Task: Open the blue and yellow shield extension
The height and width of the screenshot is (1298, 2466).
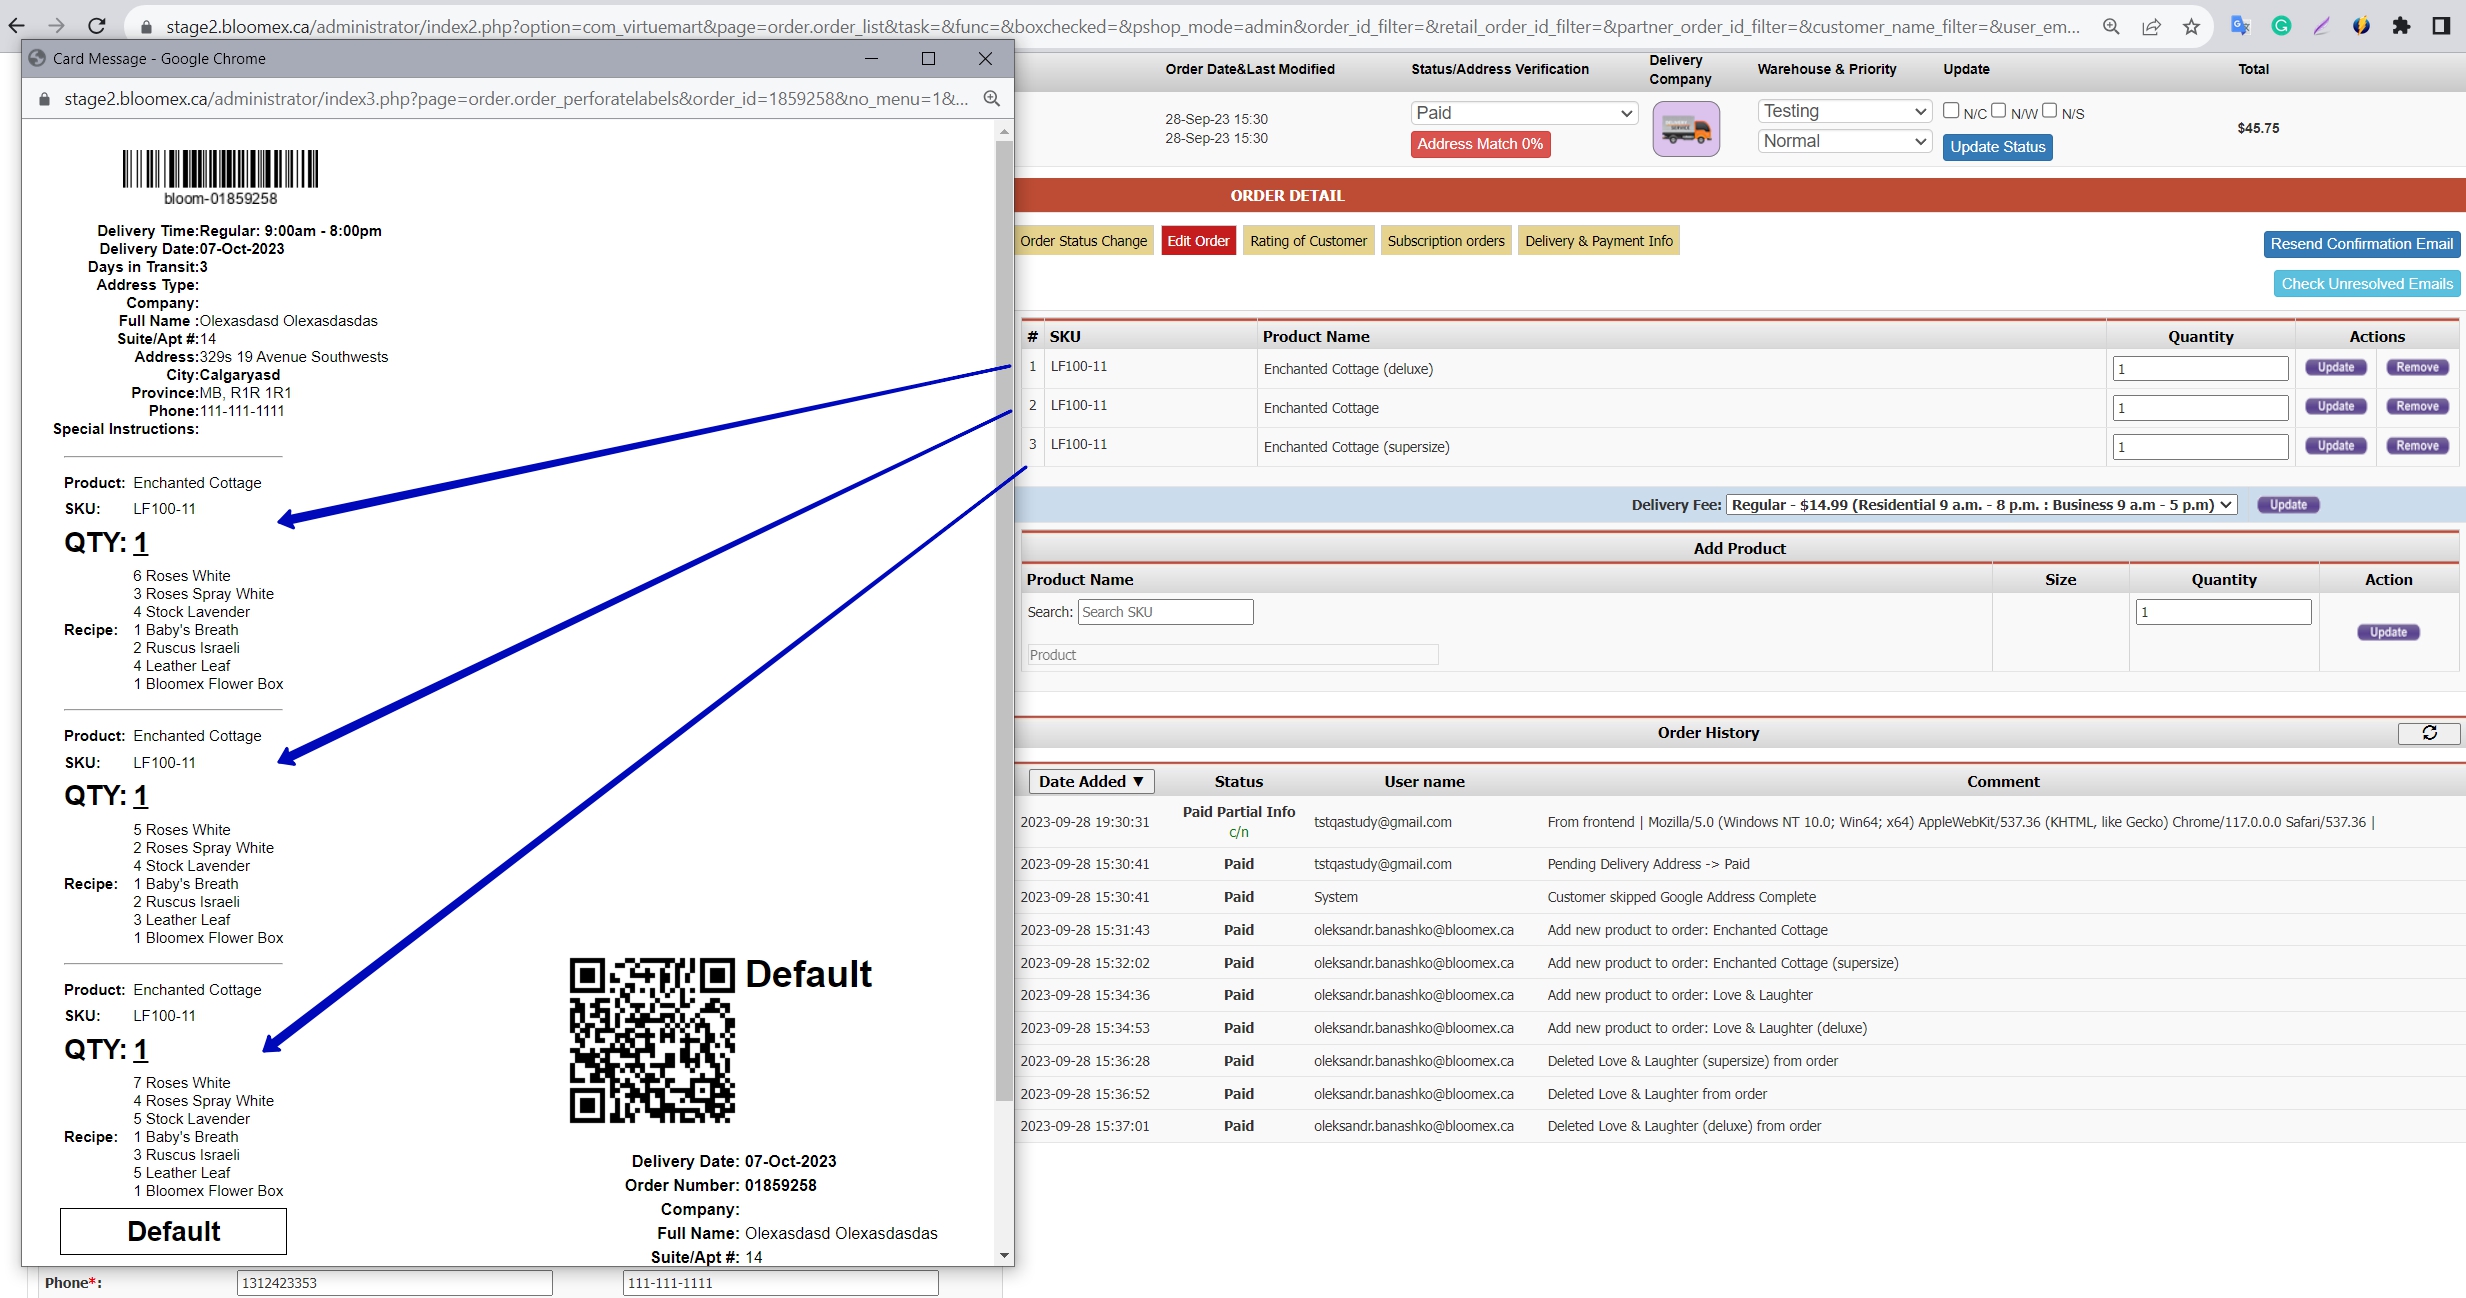Action: 2361,27
